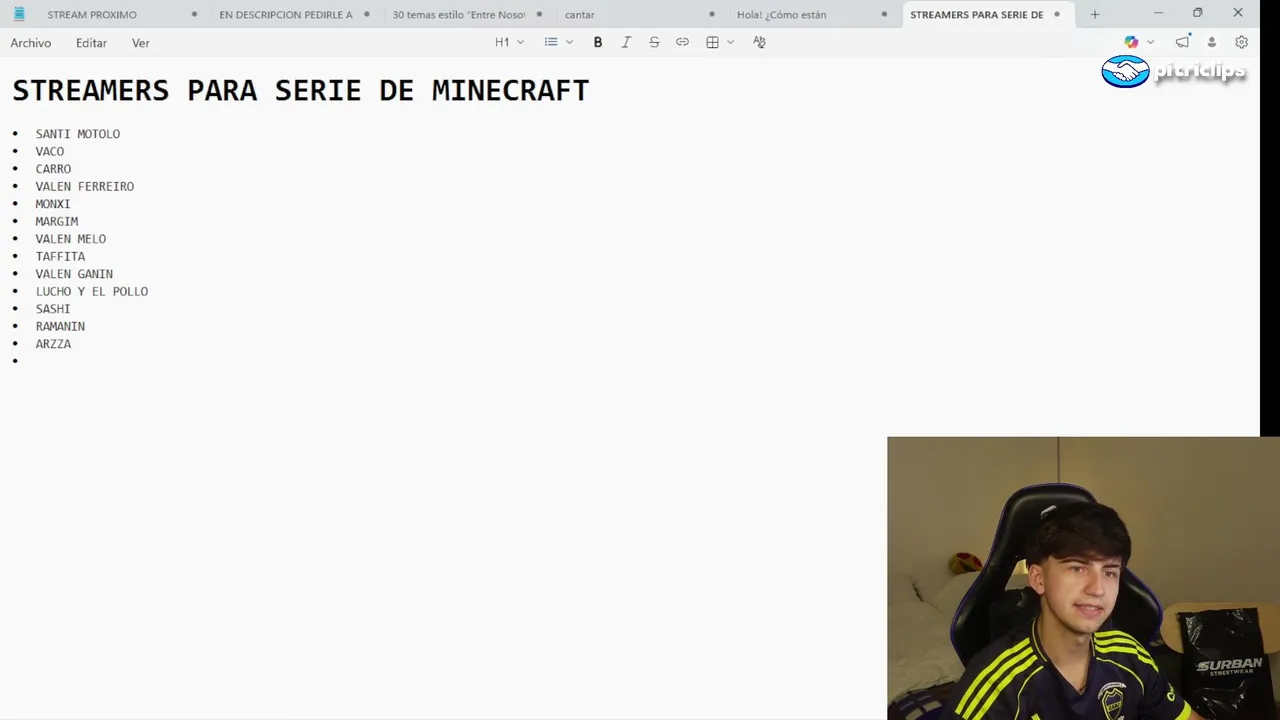Open the Editar menu
This screenshot has height=720, width=1280.
[x=91, y=43]
